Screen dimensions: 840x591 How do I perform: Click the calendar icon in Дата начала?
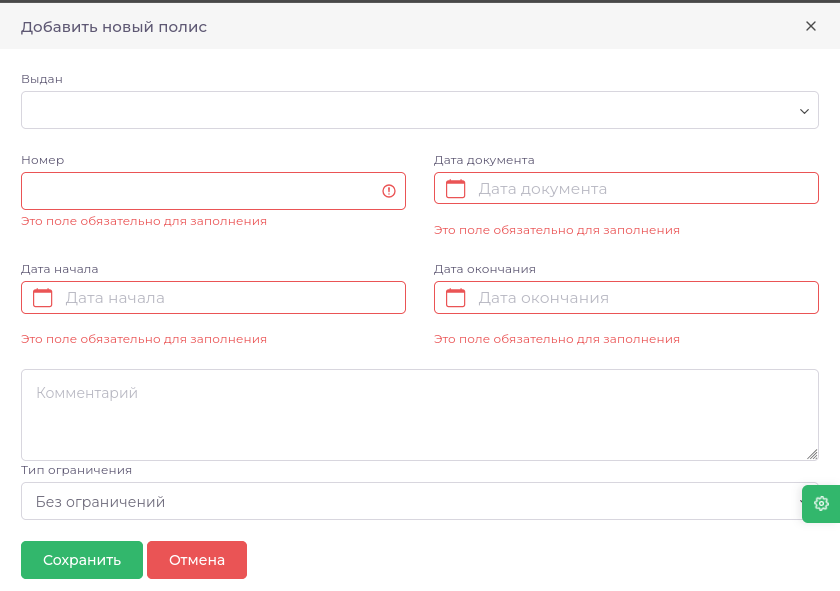43,297
